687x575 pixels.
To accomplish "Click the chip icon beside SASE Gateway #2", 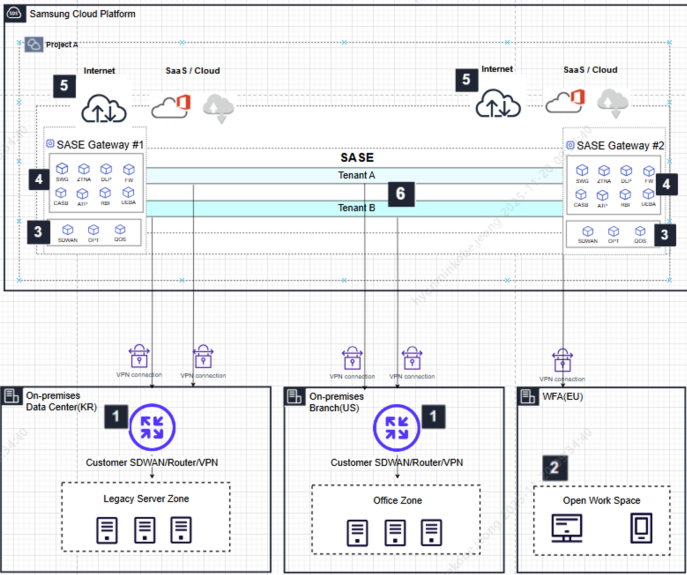I will click(x=570, y=145).
